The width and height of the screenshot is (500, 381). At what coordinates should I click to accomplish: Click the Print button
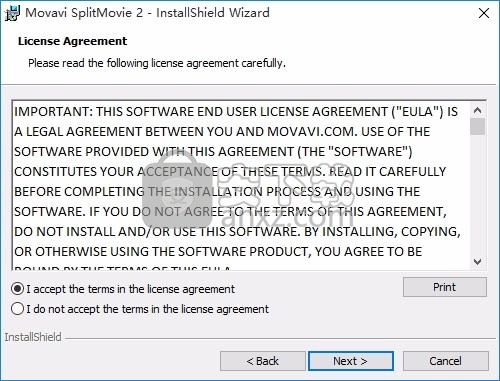[445, 287]
